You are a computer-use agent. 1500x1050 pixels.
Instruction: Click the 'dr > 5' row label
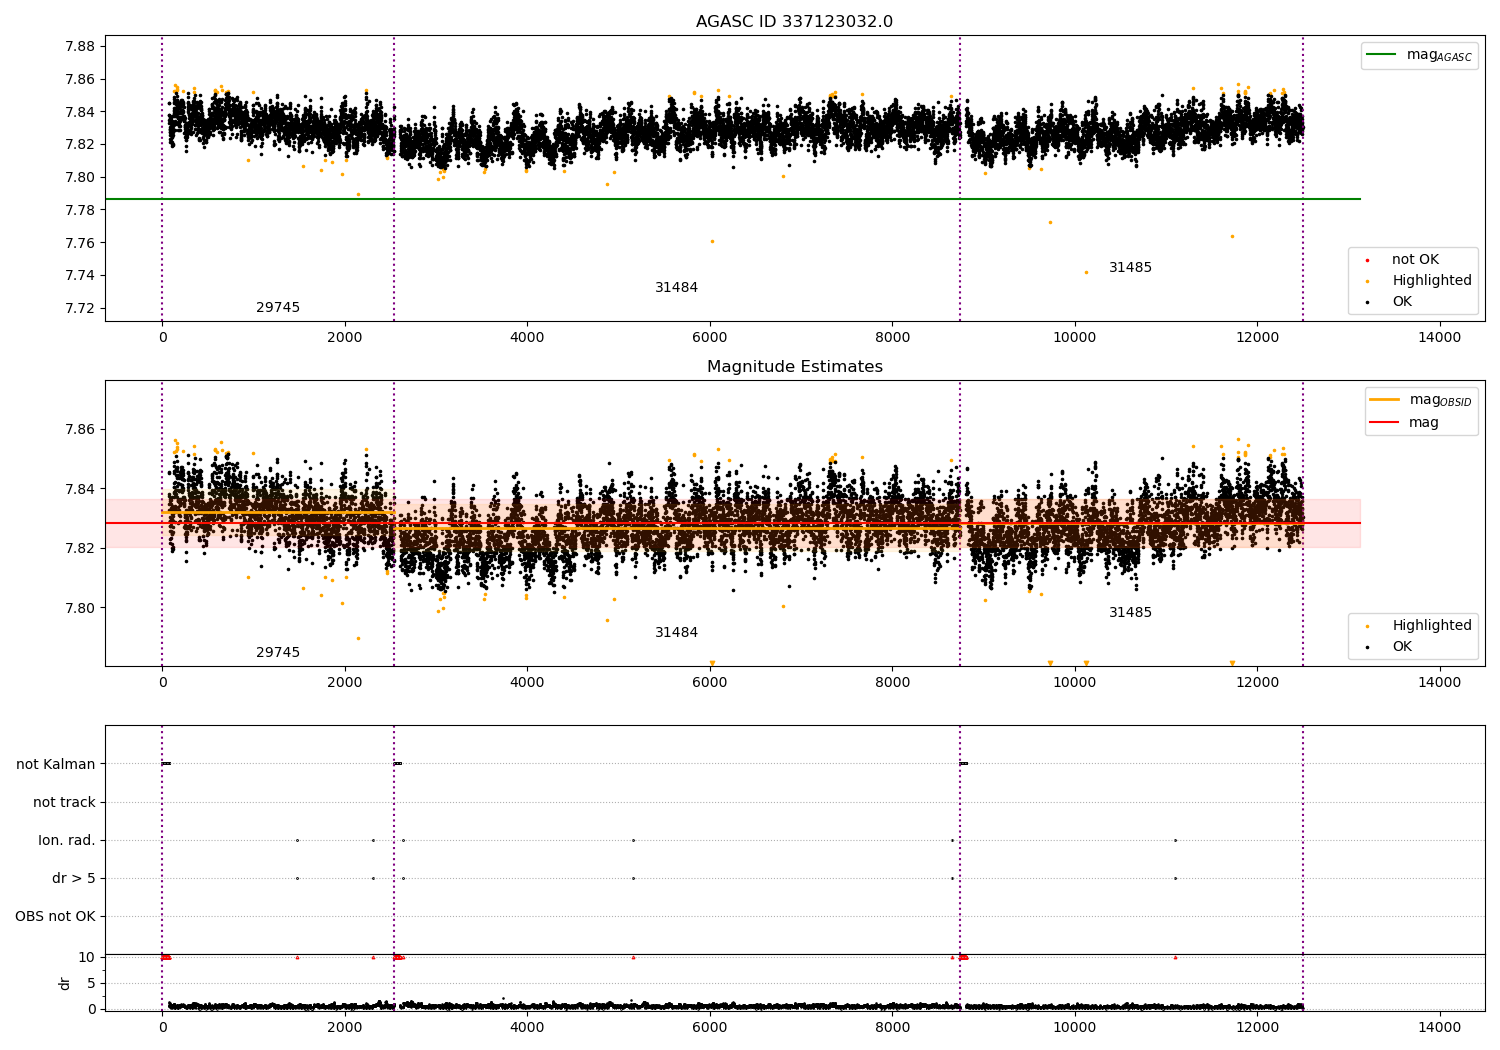[73, 879]
